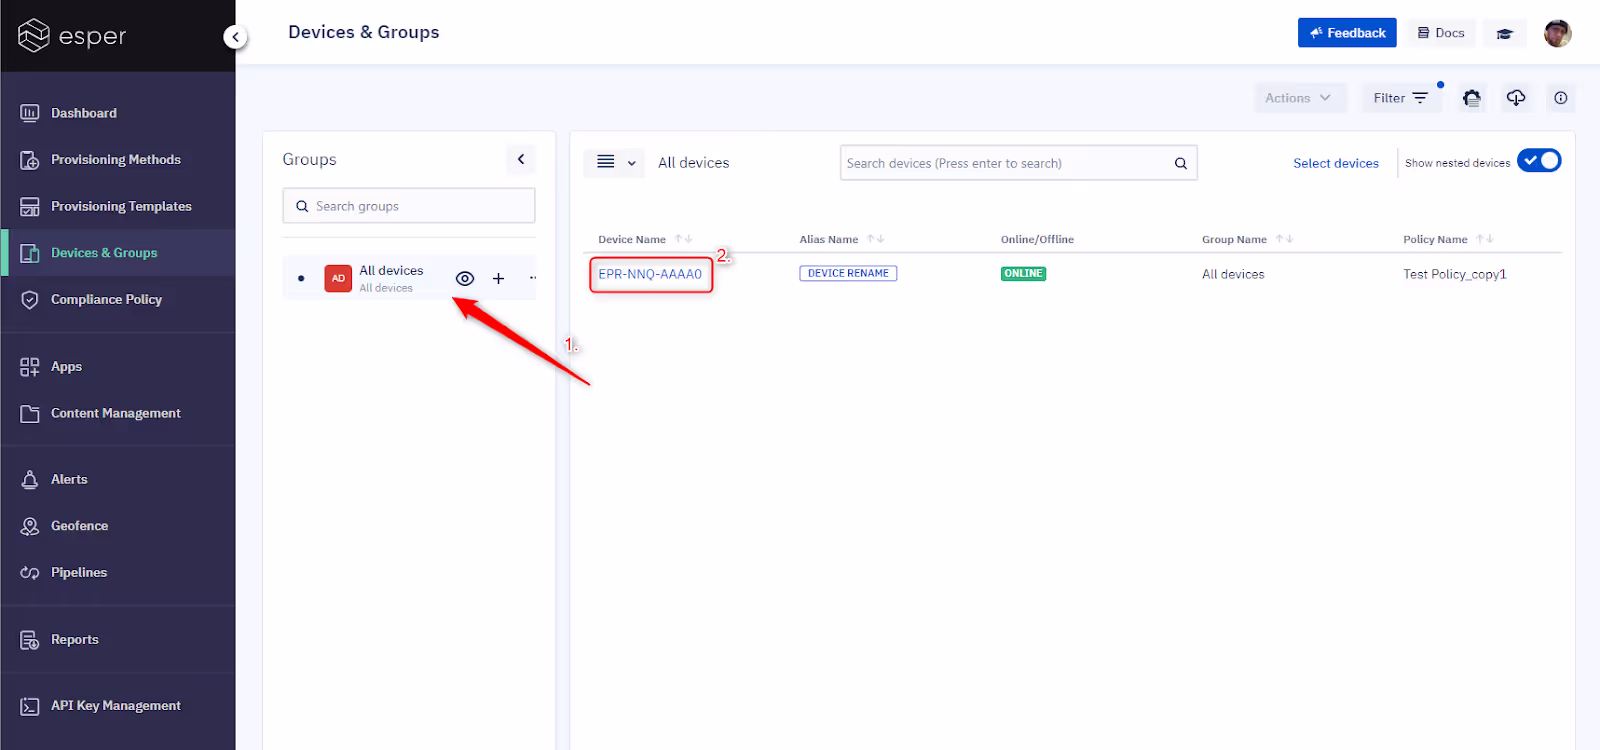
Task: Click the Feedback button
Action: (1347, 33)
